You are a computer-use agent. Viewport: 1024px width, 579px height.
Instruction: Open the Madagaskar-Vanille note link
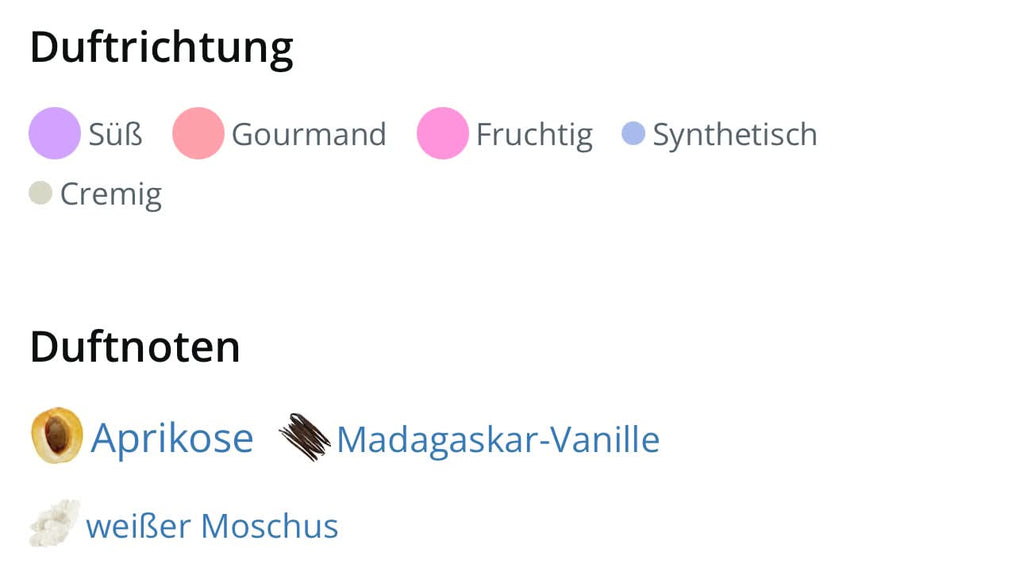[497, 439]
